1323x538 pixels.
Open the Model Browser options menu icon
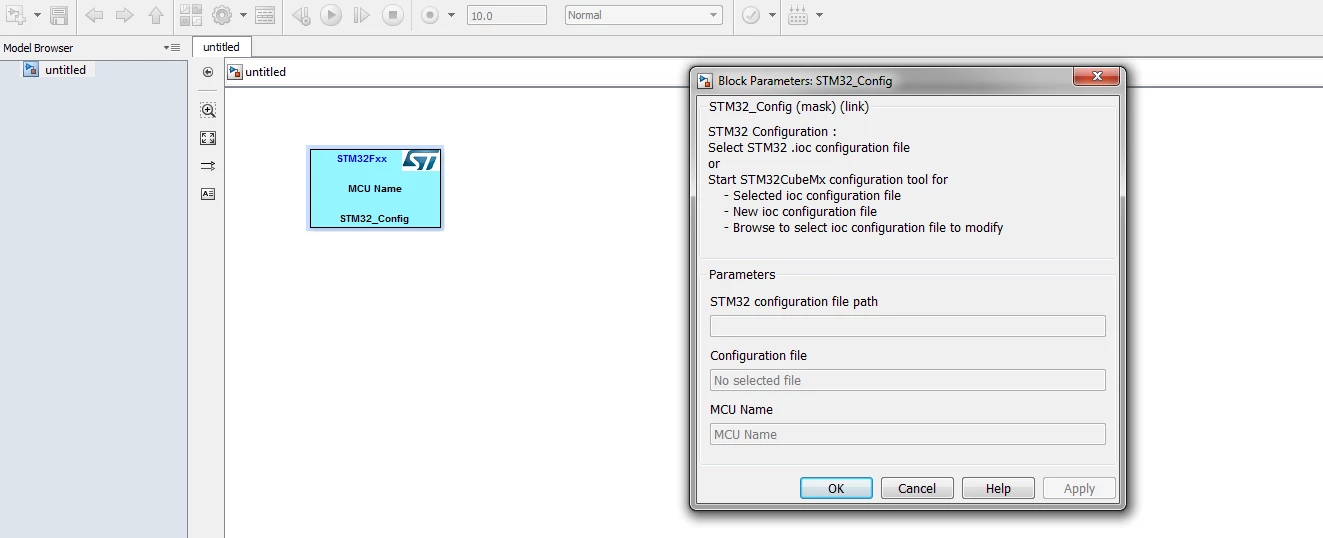click(172, 48)
